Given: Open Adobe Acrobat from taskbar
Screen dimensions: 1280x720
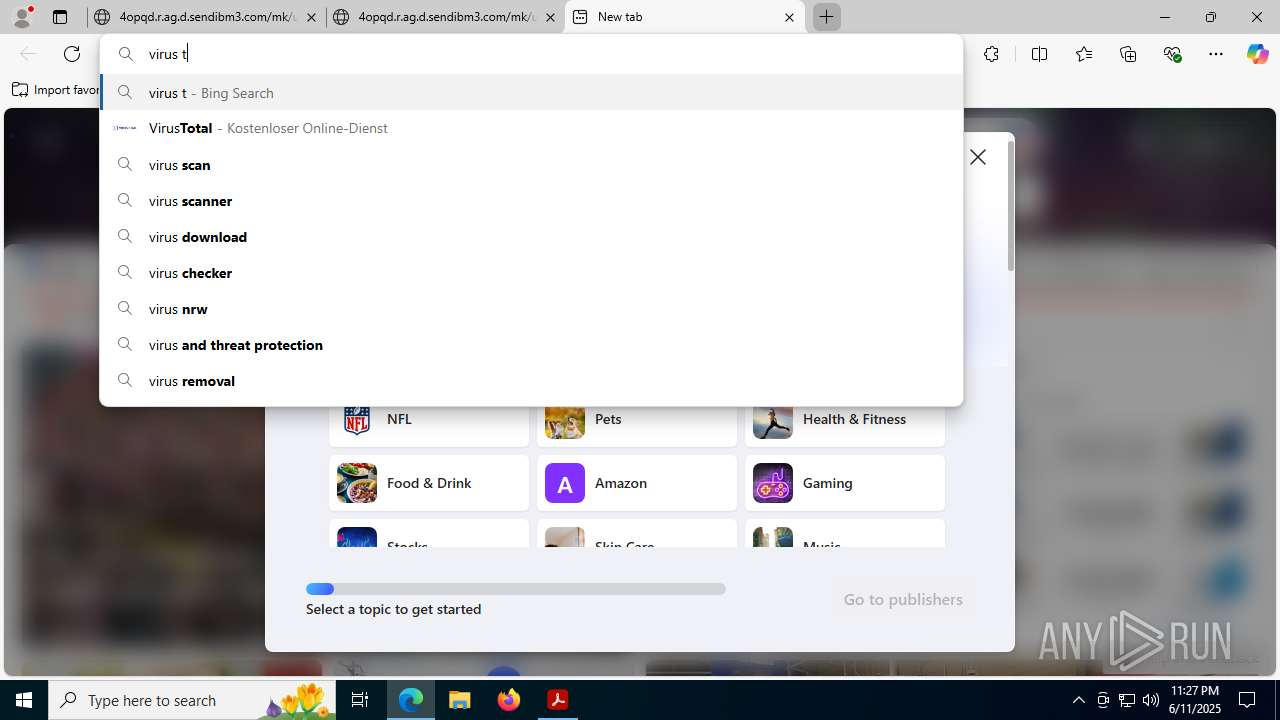Looking at the screenshot, I should (558, 700).
